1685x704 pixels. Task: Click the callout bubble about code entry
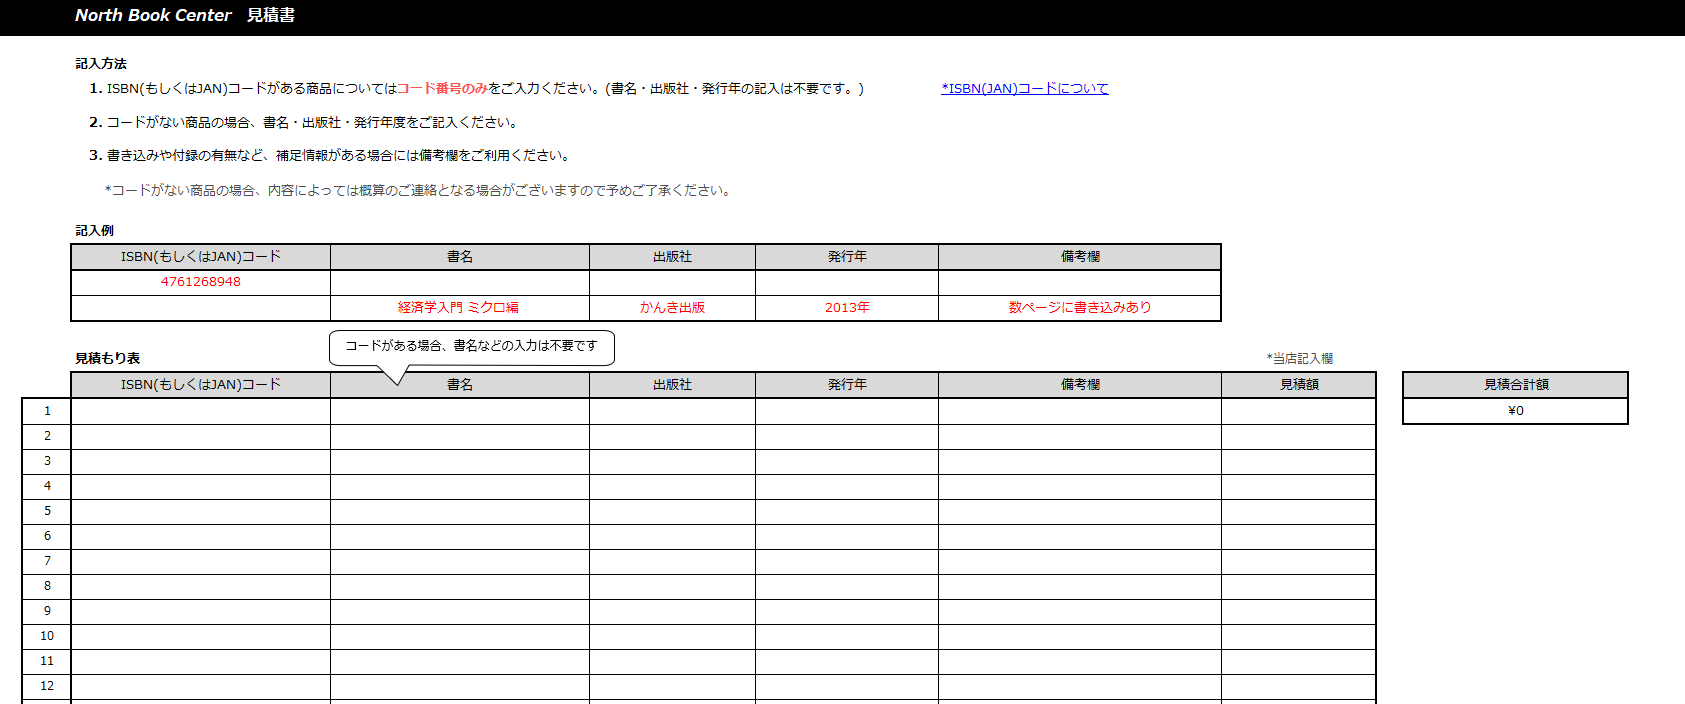pos(471,346)
